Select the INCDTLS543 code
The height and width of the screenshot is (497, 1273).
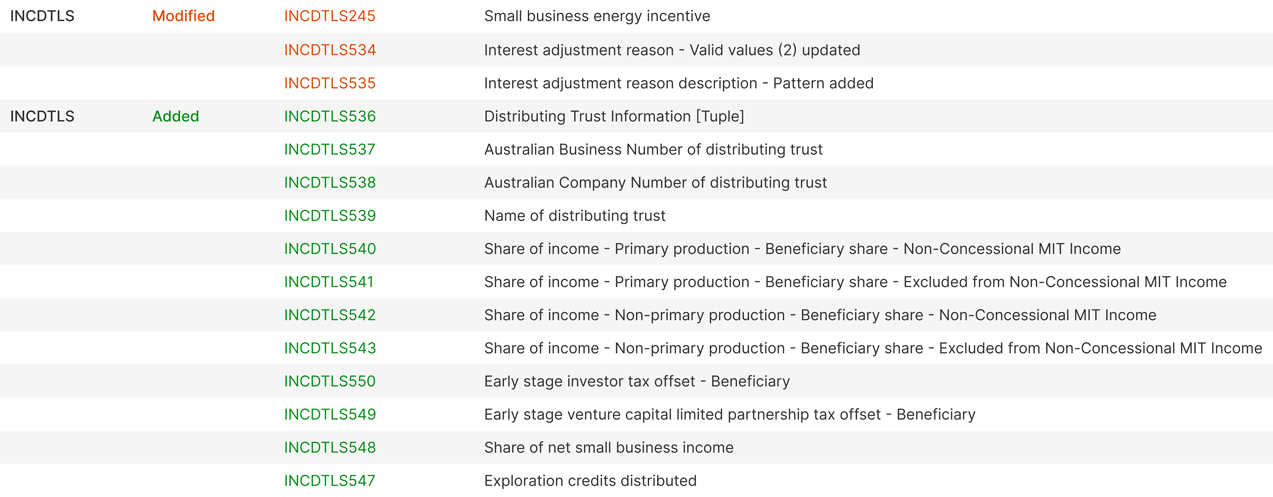pyautogui.click(x=330, y=348)
